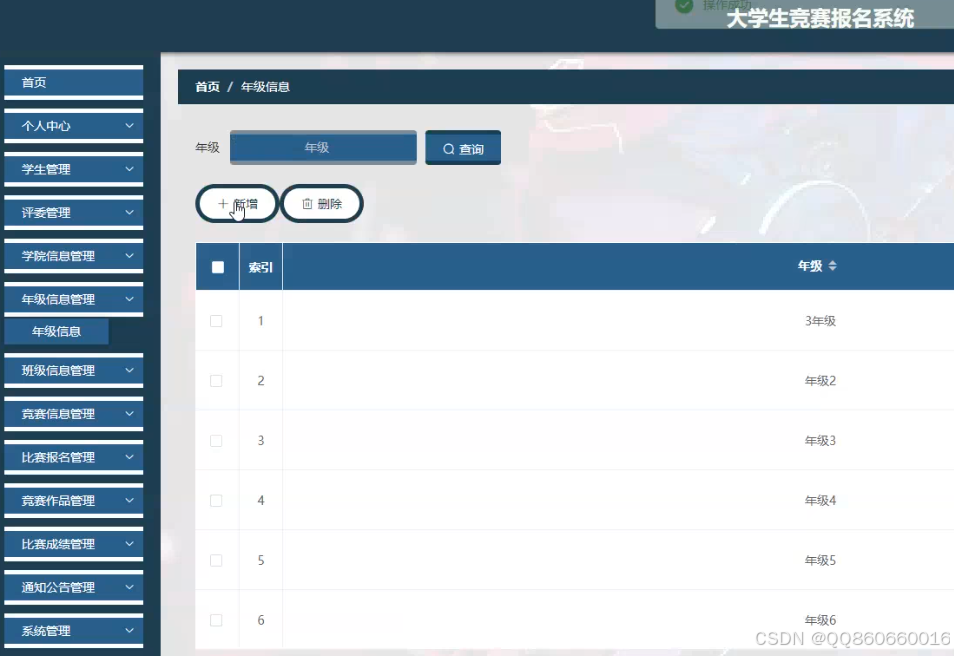Click the plus icon on the 新增 button

pyautogui.click(x=222, y=203)
